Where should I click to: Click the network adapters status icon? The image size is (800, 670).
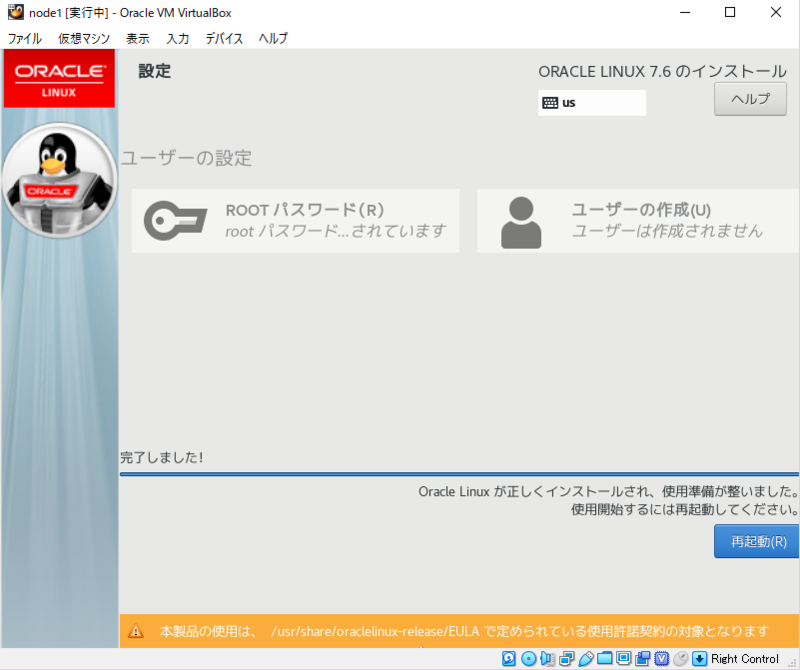coord(566,659)
